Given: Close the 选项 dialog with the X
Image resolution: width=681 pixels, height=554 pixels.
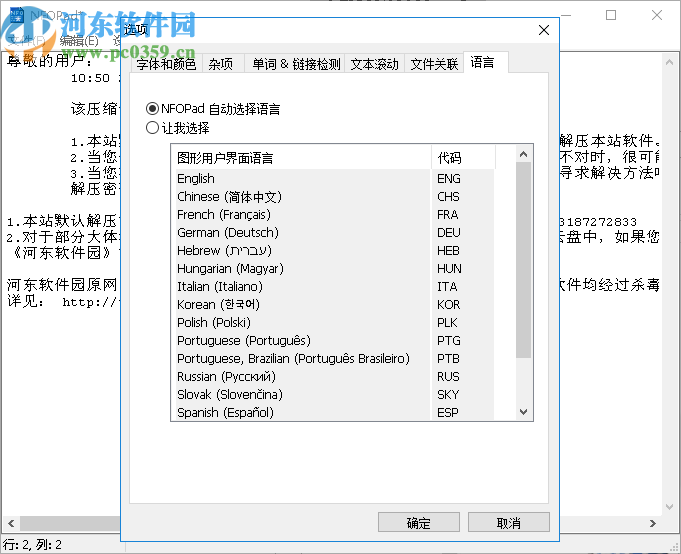Looking at the screenshot, I should pyautogui.click(x=544, y=30).
